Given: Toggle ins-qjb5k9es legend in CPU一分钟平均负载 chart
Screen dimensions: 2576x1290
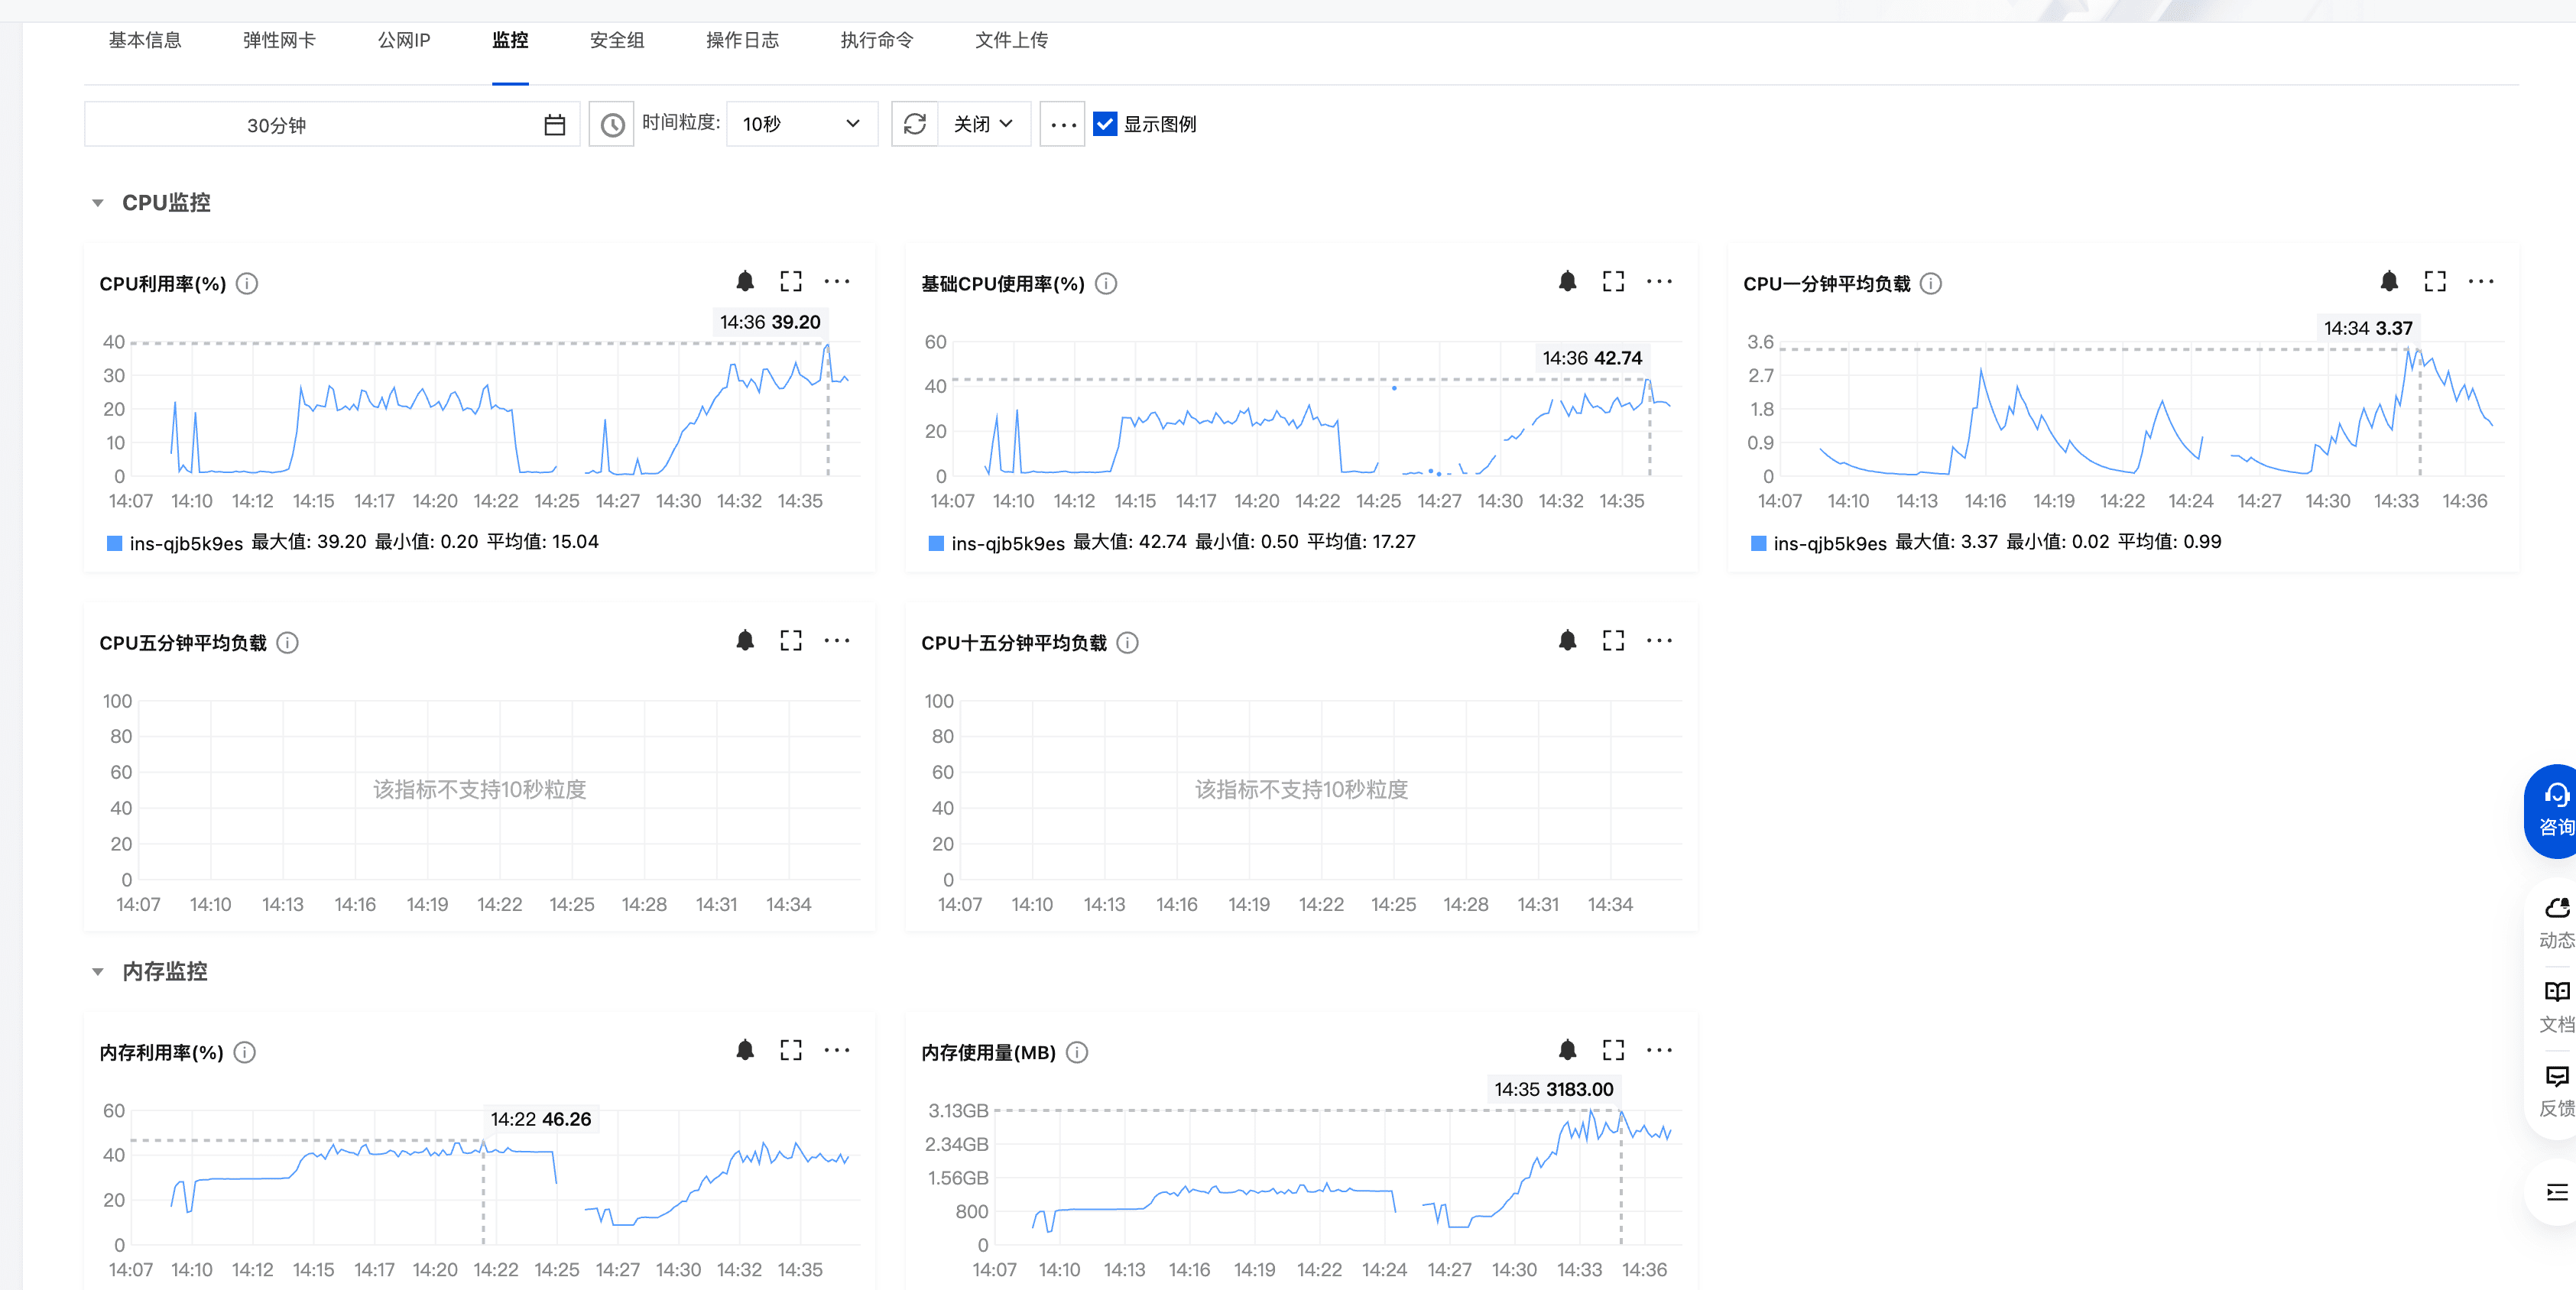Looking at the screenshot, I should point(1829,543).
